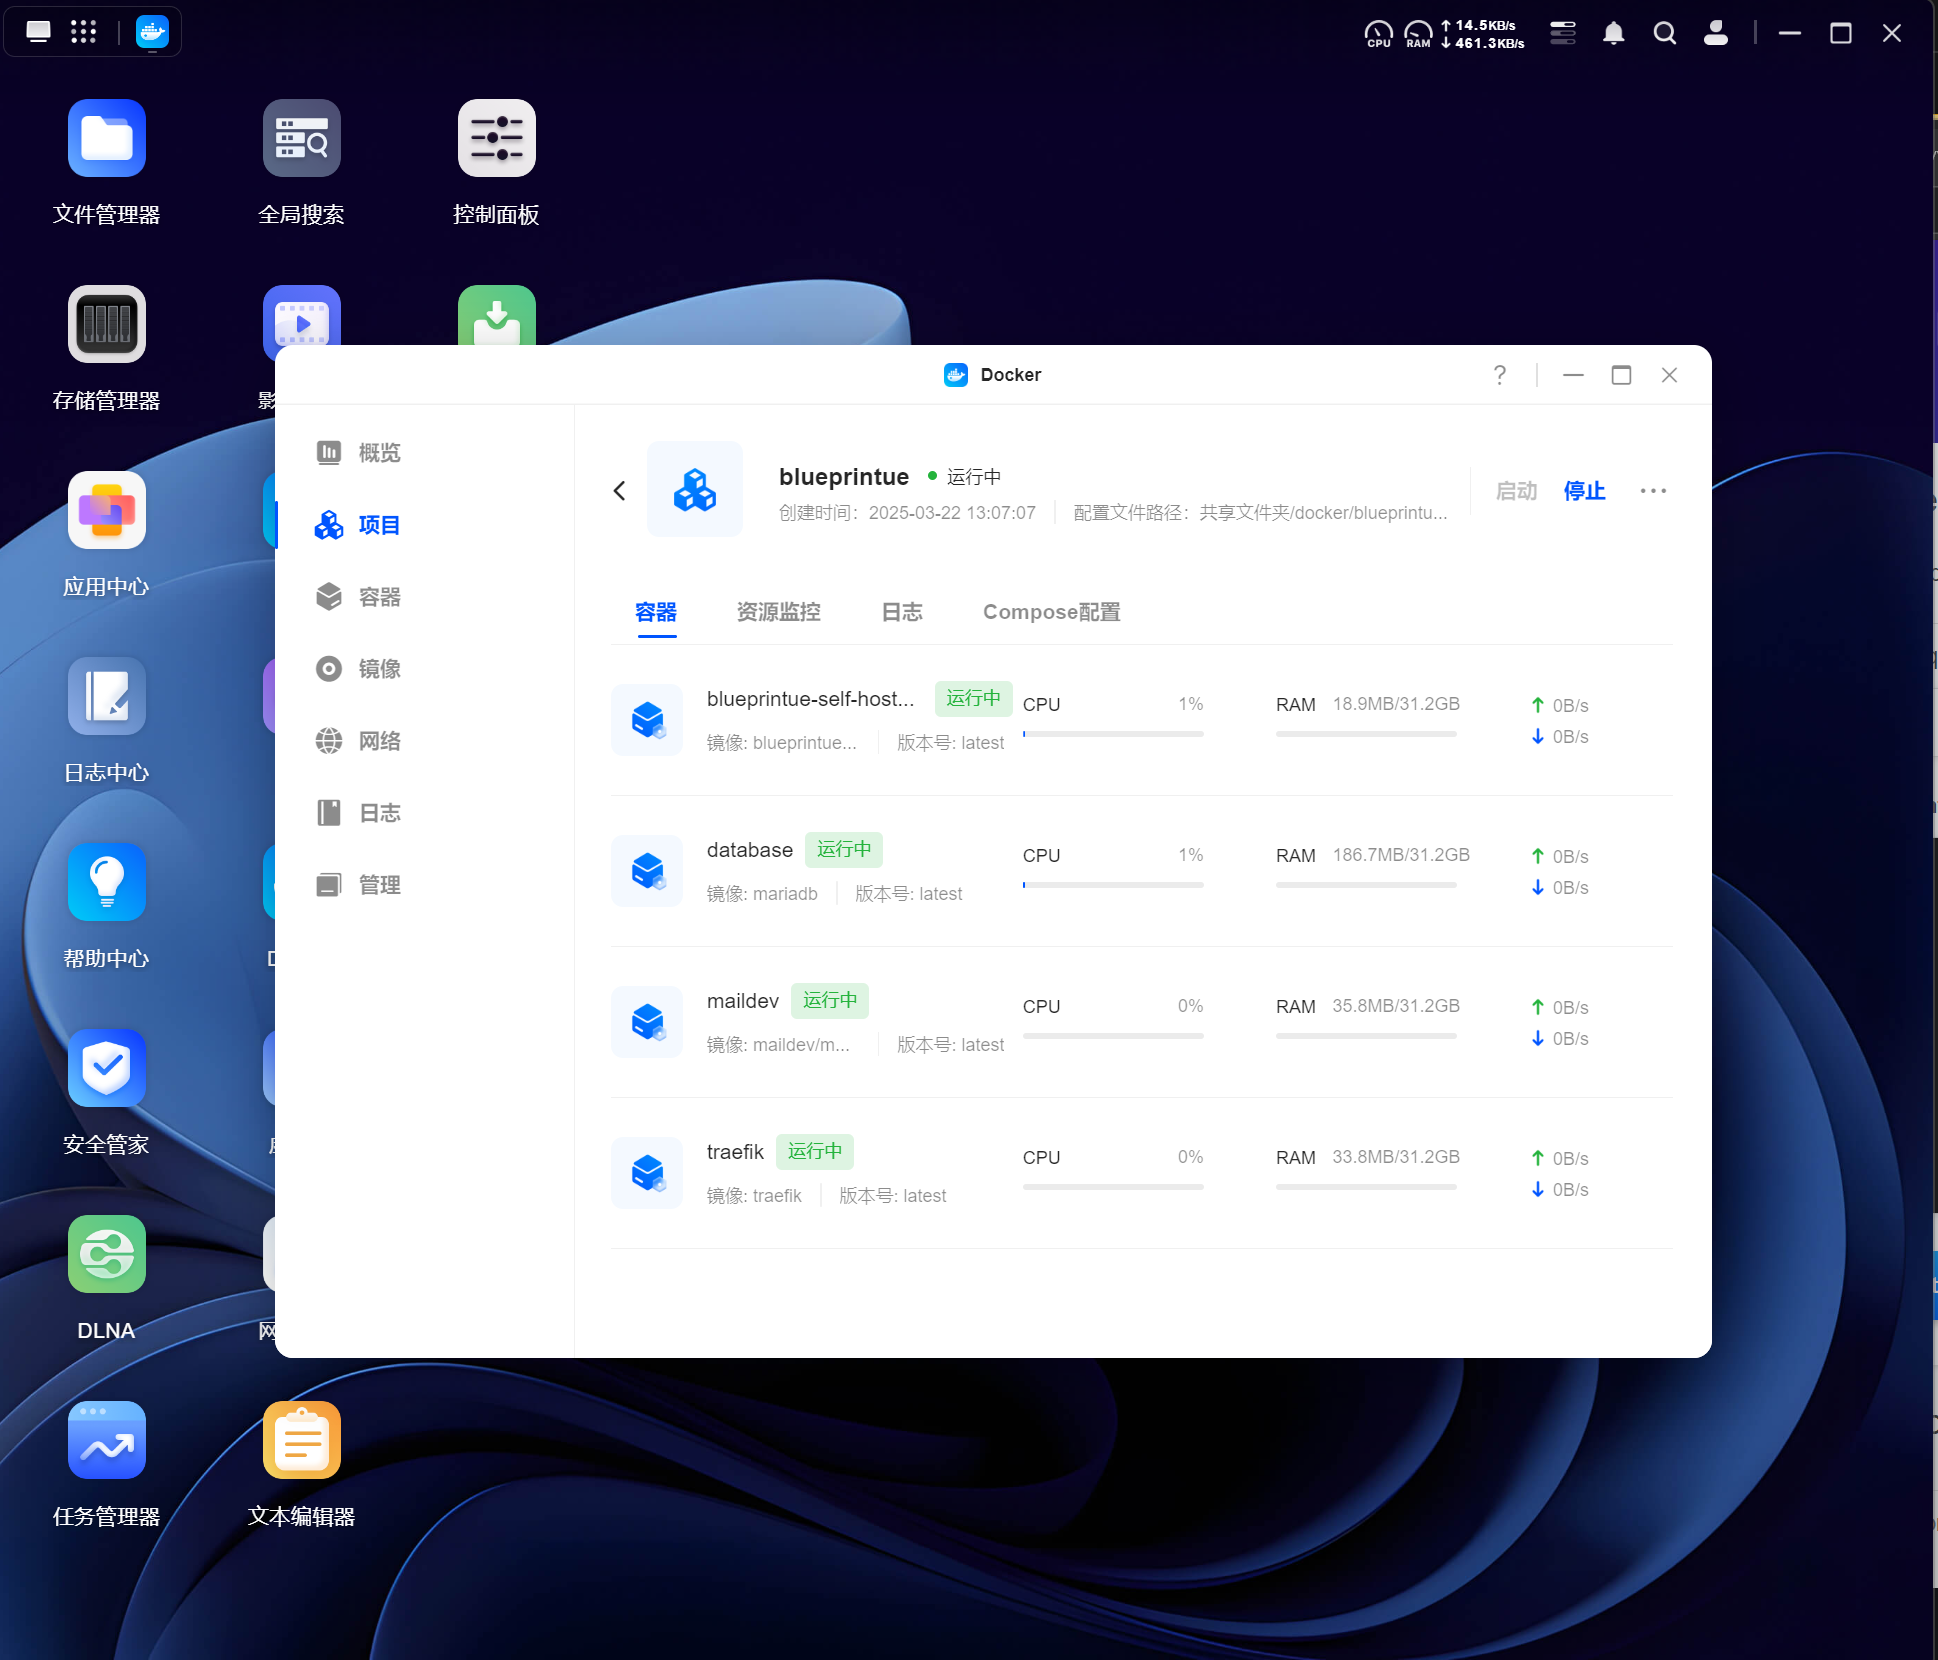
Task: Click the 配置文件路径 text
Action: (x=1260, y=513)
